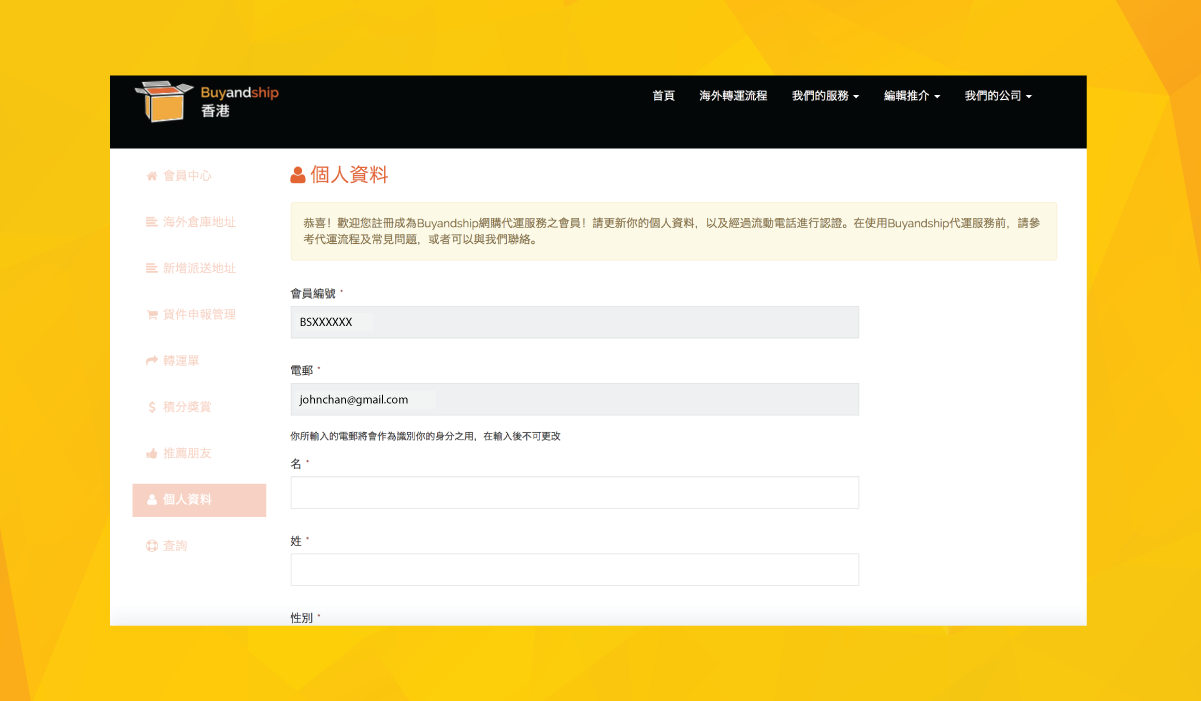1201x701 pixels.
Task: Open the 會員中心 sidebar link
Action: coord(187,176)
